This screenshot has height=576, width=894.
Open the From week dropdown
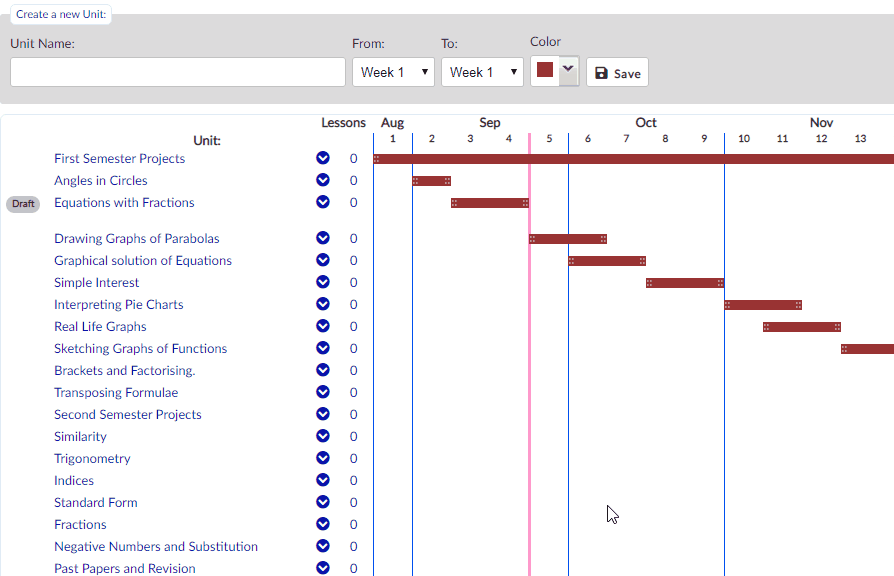pos(393,72)
